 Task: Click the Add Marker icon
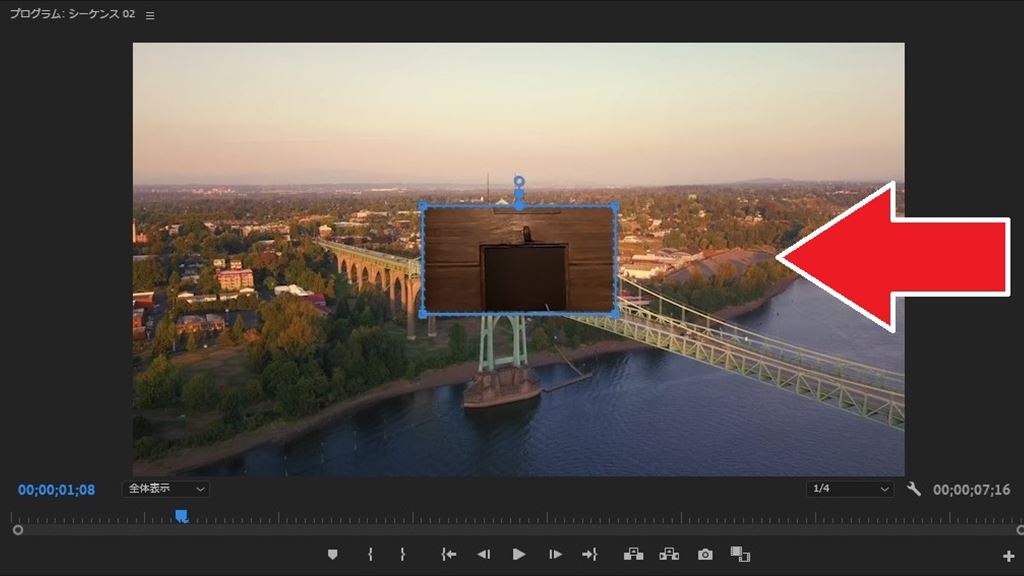click(x=333, y=554)
